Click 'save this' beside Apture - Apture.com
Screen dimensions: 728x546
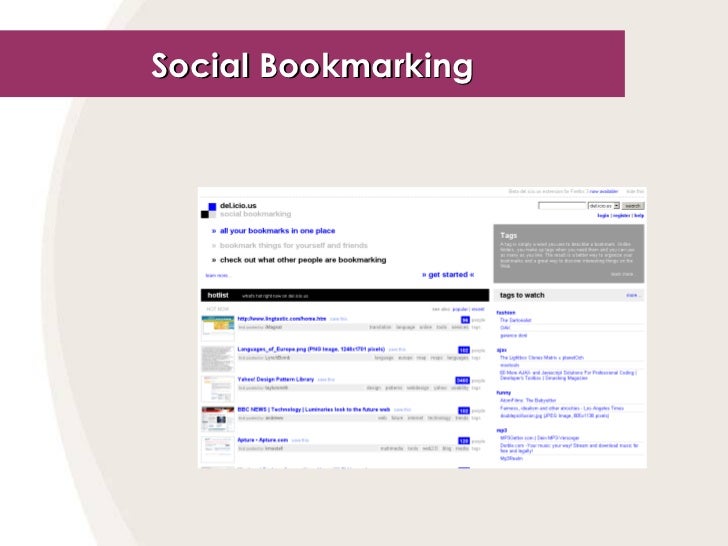coord(300,440)
